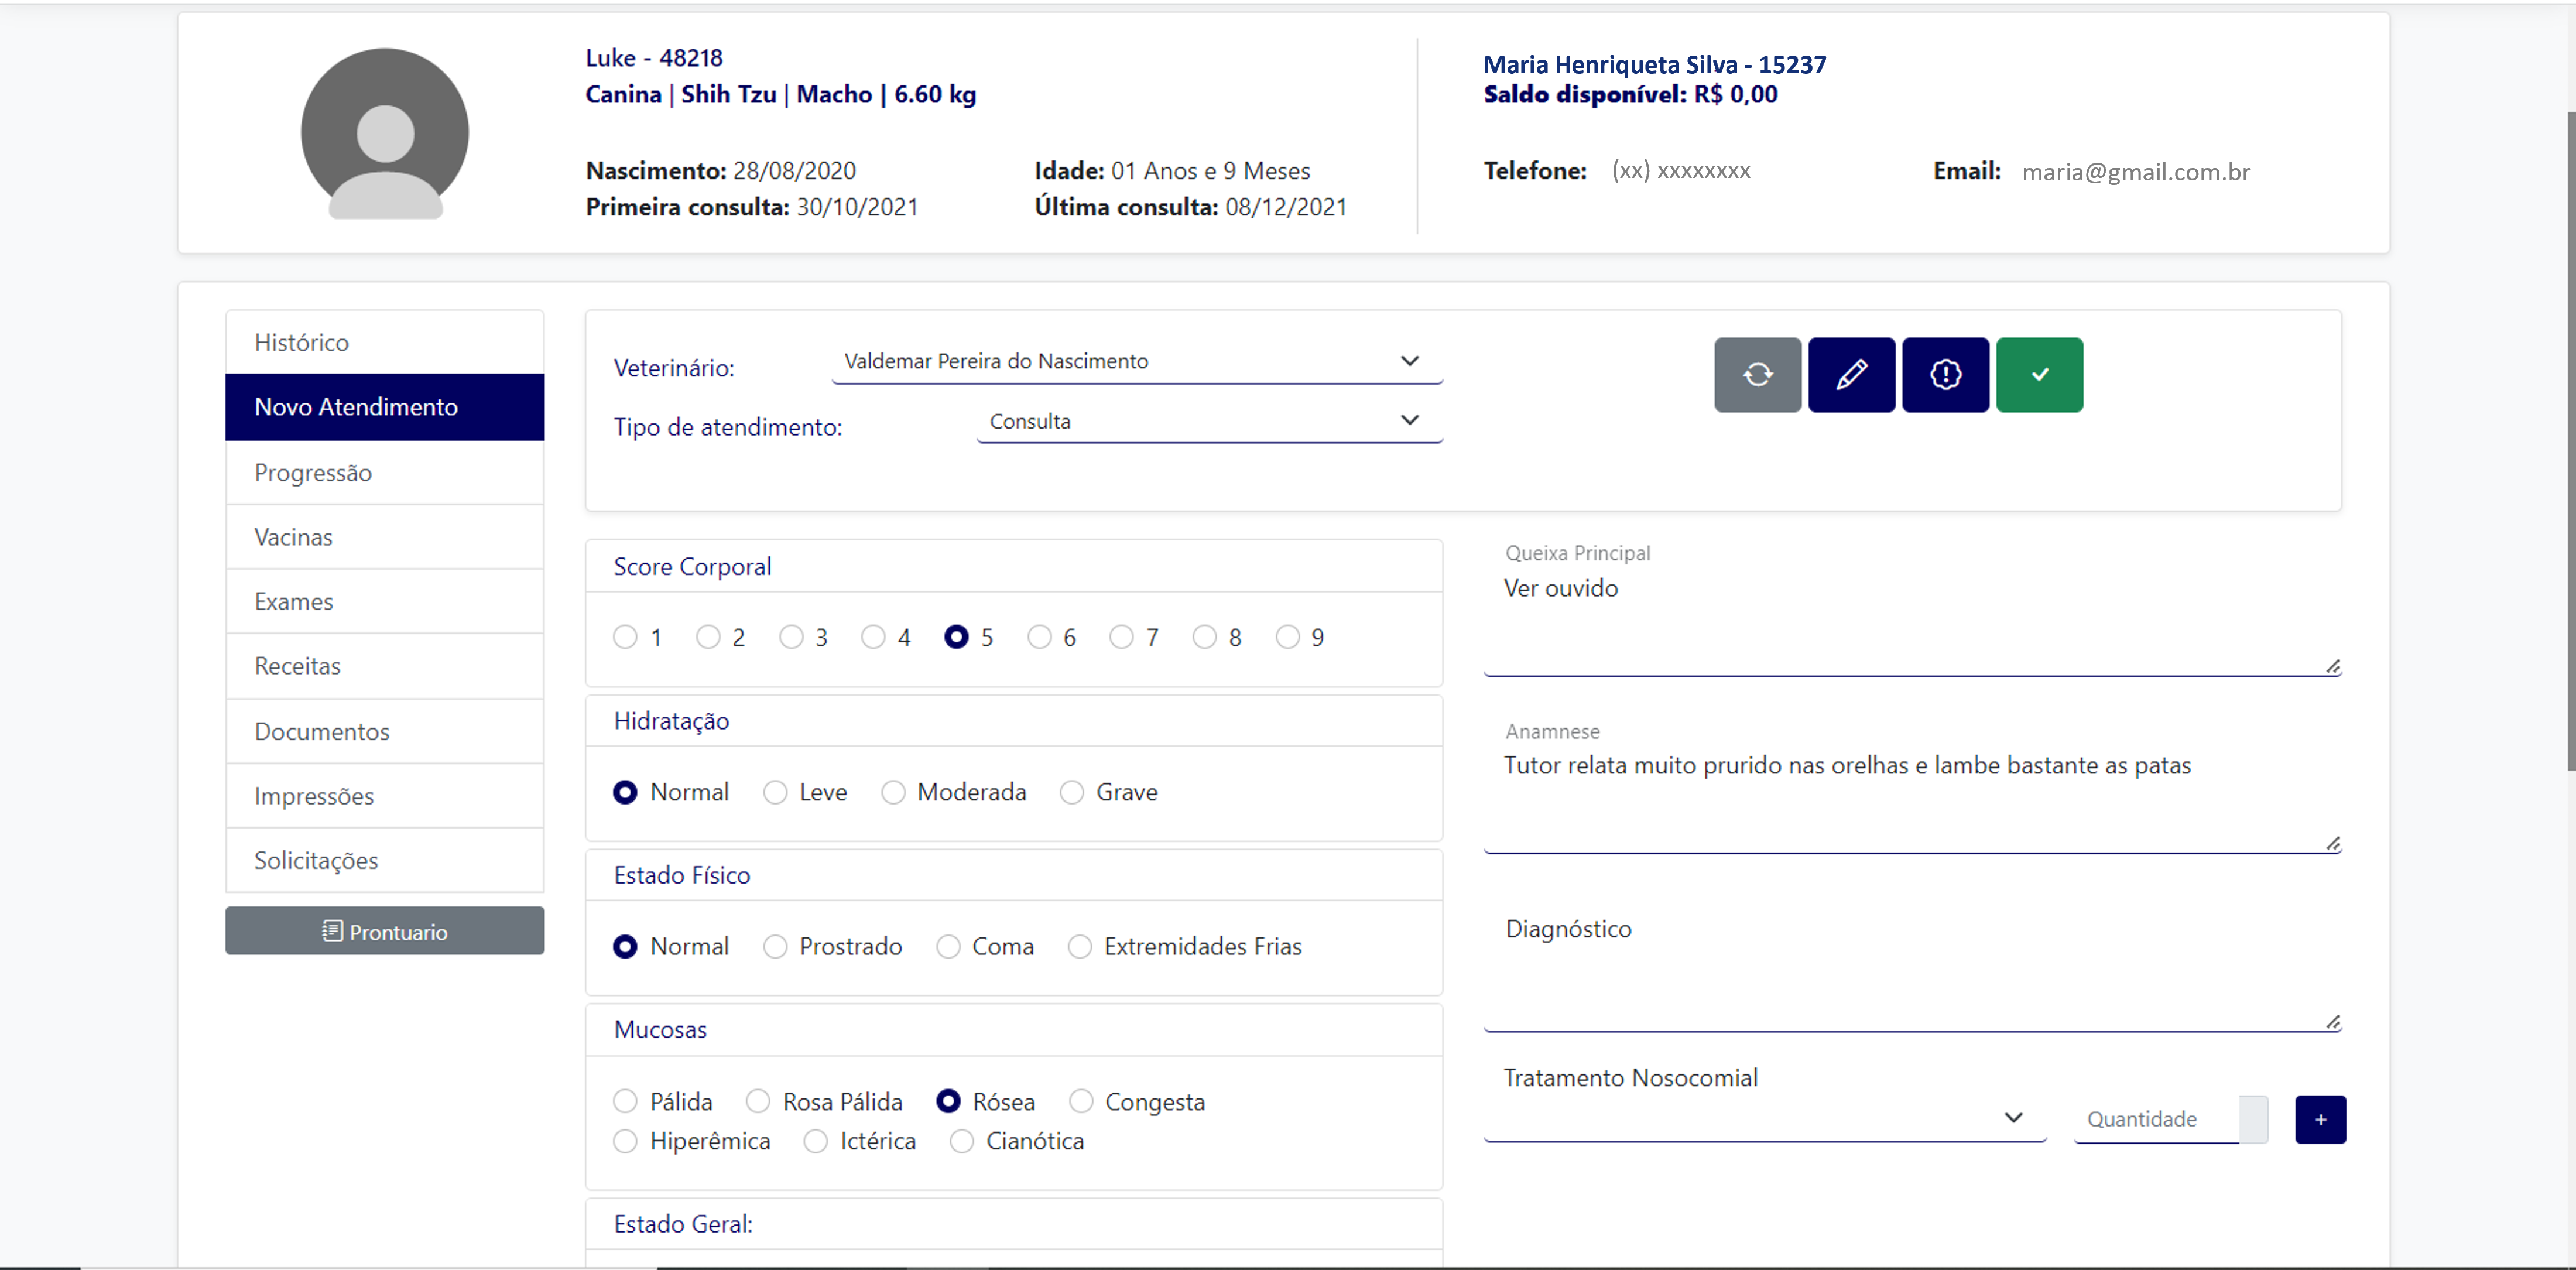Select Cianótica mucosa option
The image size is (2576, 1270).
962,1141
